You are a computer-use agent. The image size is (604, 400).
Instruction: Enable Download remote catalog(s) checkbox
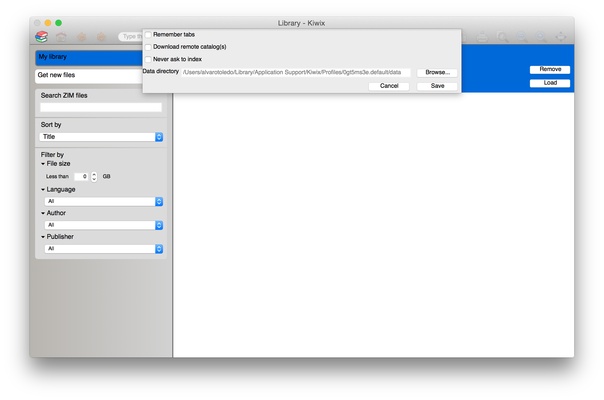point(148,47)
